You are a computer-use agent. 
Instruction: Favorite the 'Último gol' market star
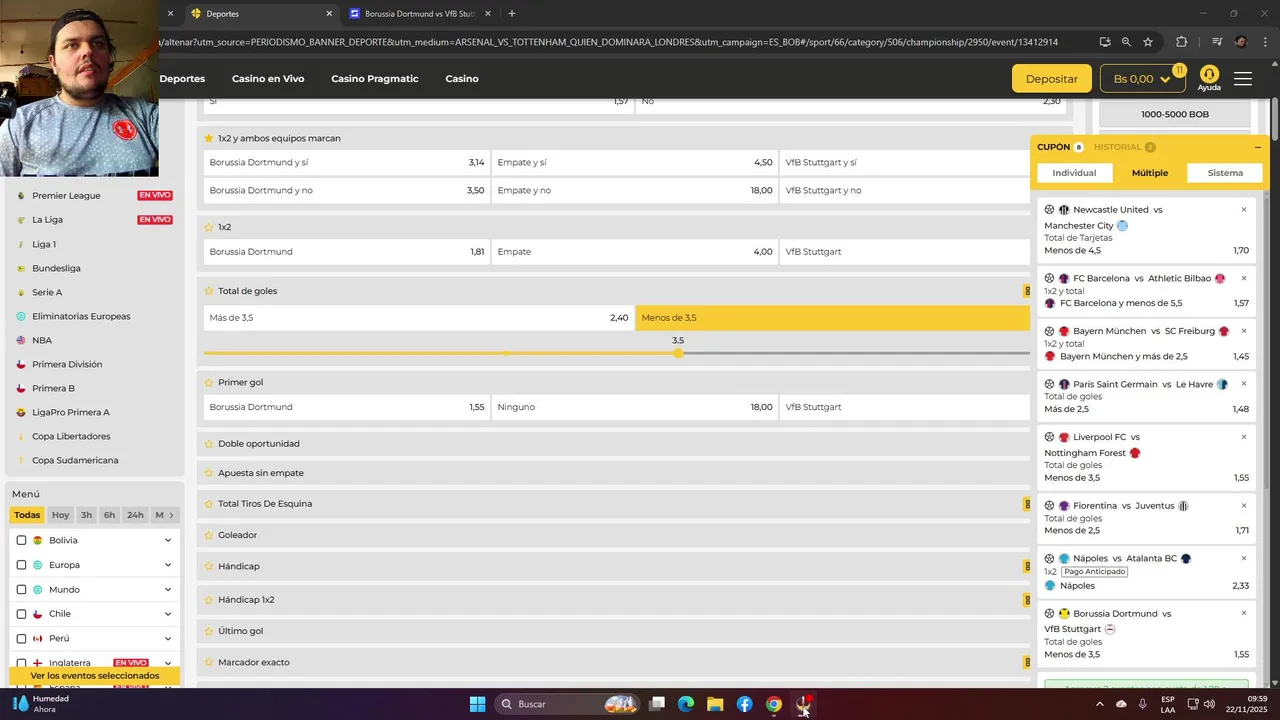(x=209, y=631)
